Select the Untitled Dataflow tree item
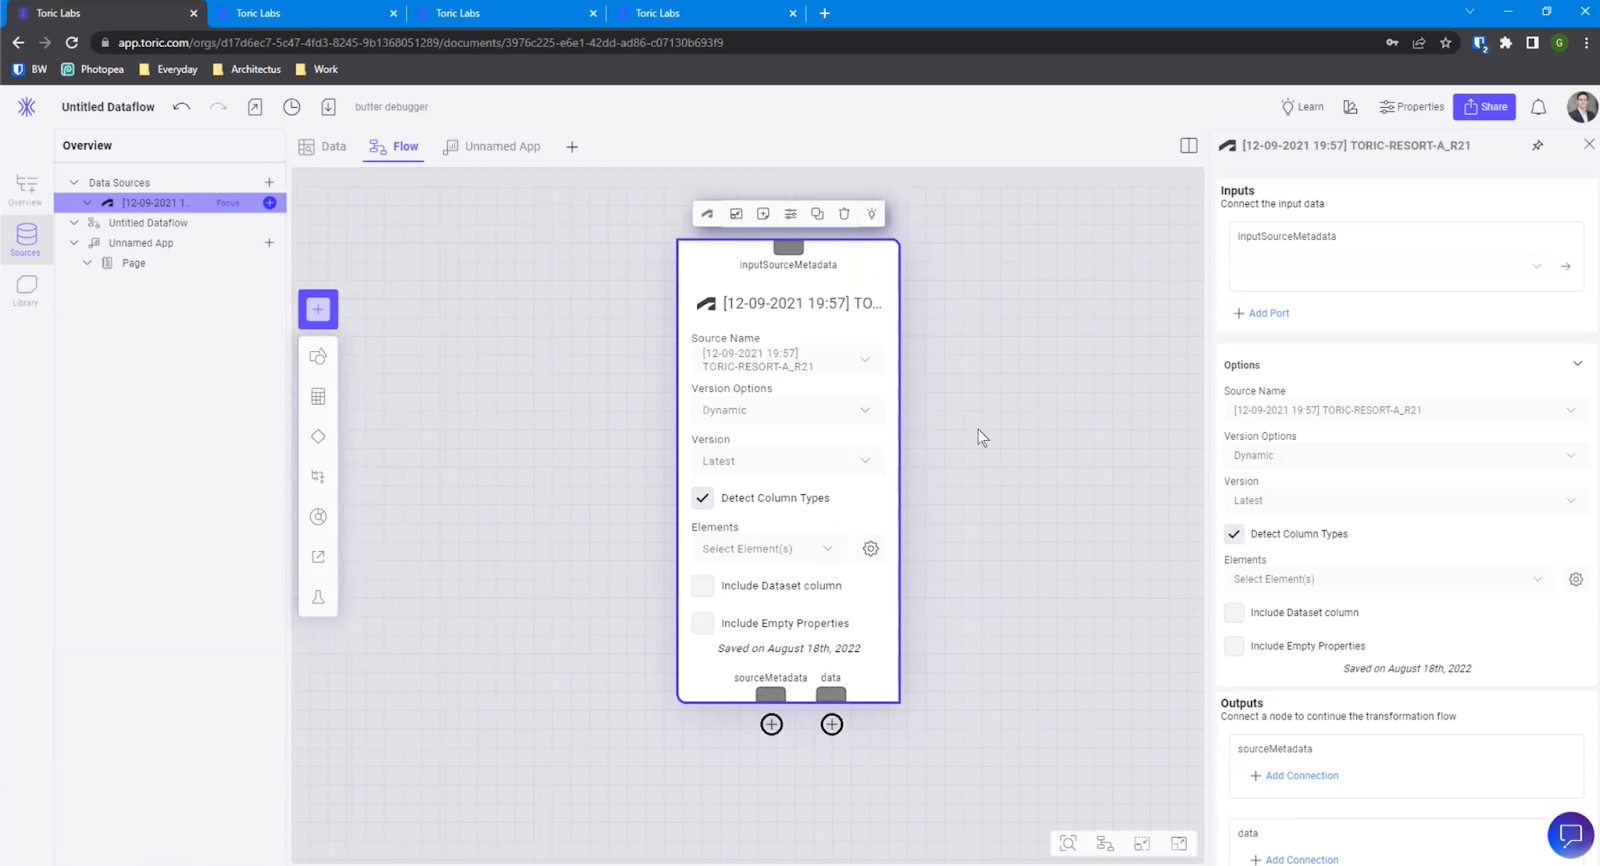 point(148,223)
